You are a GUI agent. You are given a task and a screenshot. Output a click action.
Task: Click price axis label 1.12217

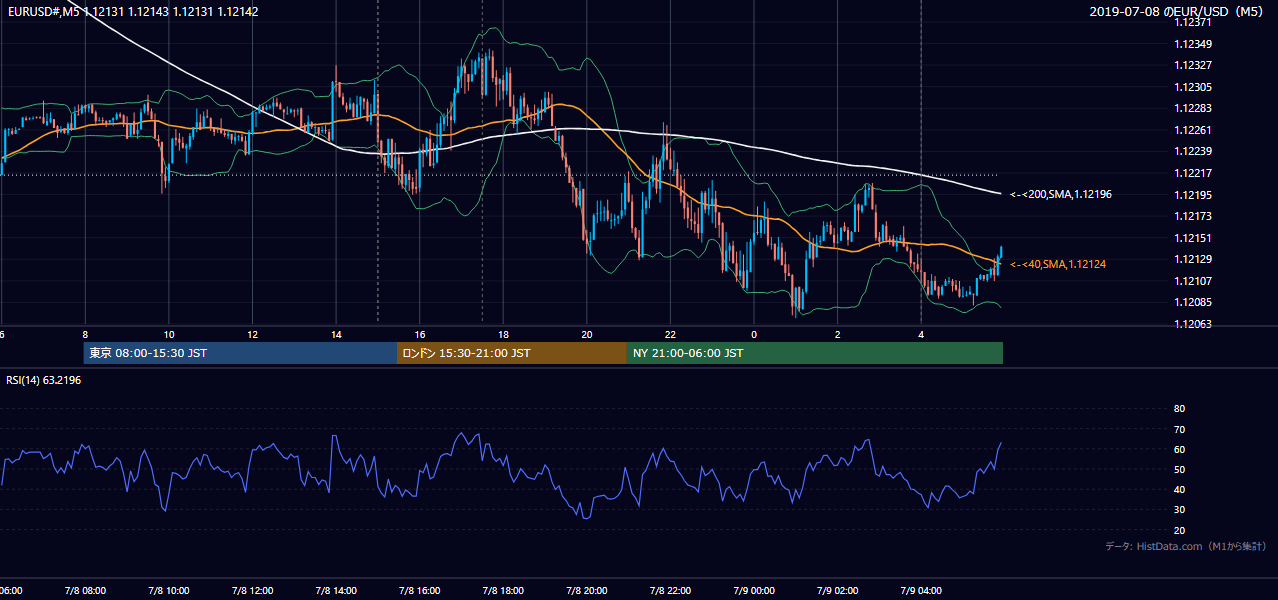click(x=1194, y=173)
